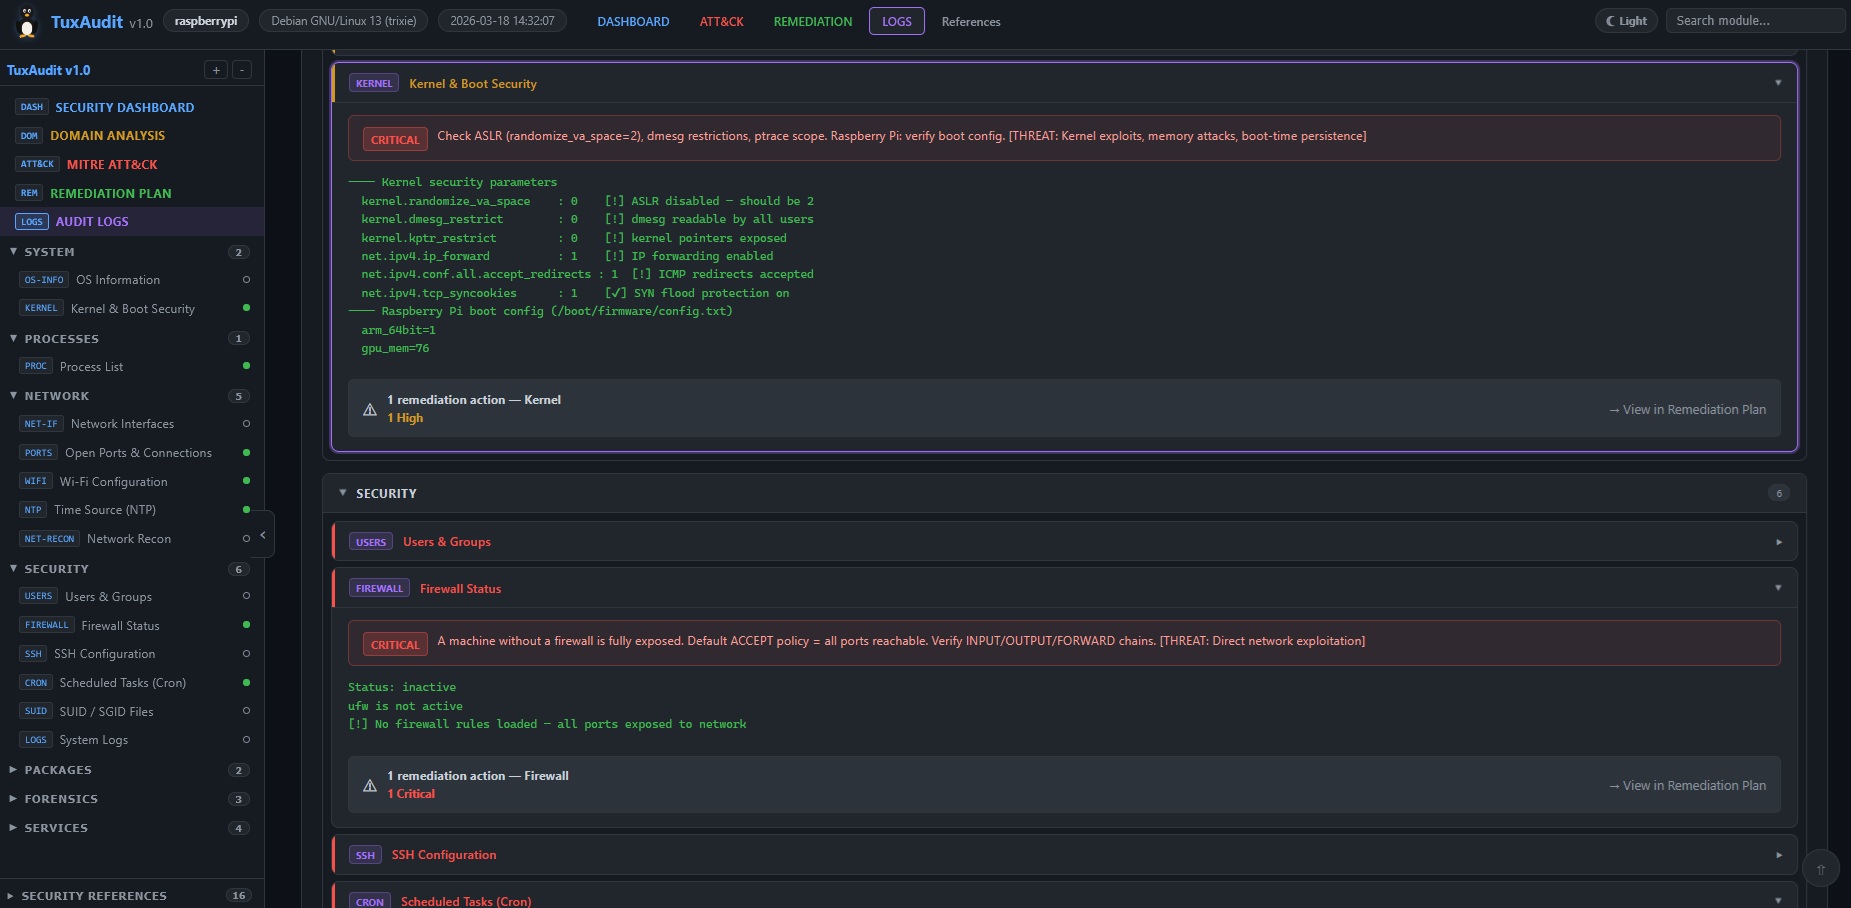Expand the SERVICES sidebar group
1851x908 pixels.
(x=14, y=828)
